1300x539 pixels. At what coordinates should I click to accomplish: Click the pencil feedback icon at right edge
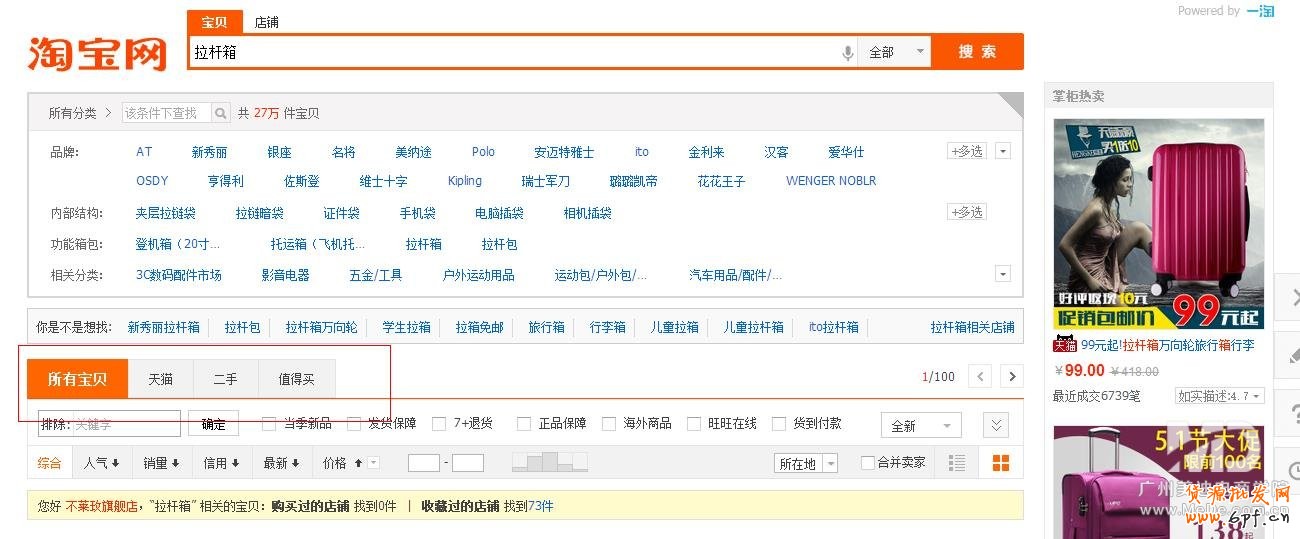[x=1288, y=355]
